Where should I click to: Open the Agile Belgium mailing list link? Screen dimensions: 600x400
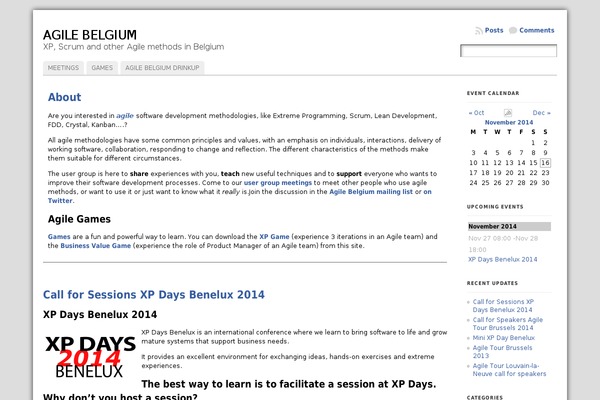point(371,191)
